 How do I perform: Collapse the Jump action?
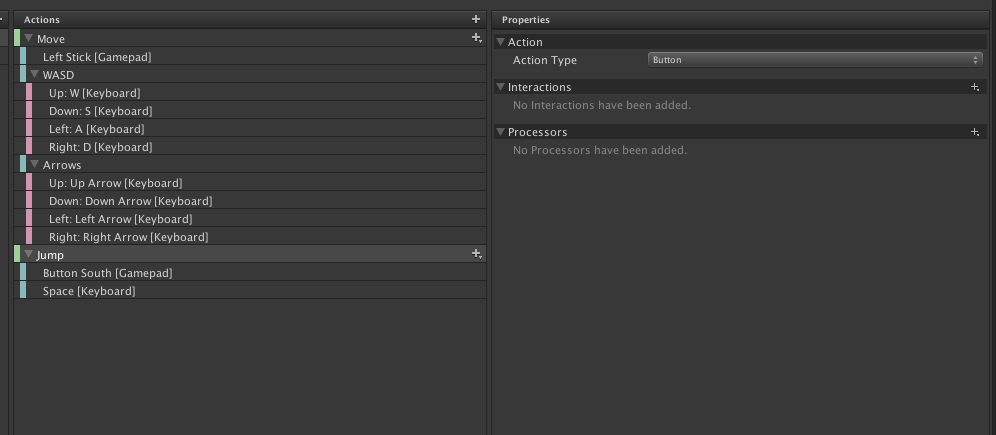[29, 255]
